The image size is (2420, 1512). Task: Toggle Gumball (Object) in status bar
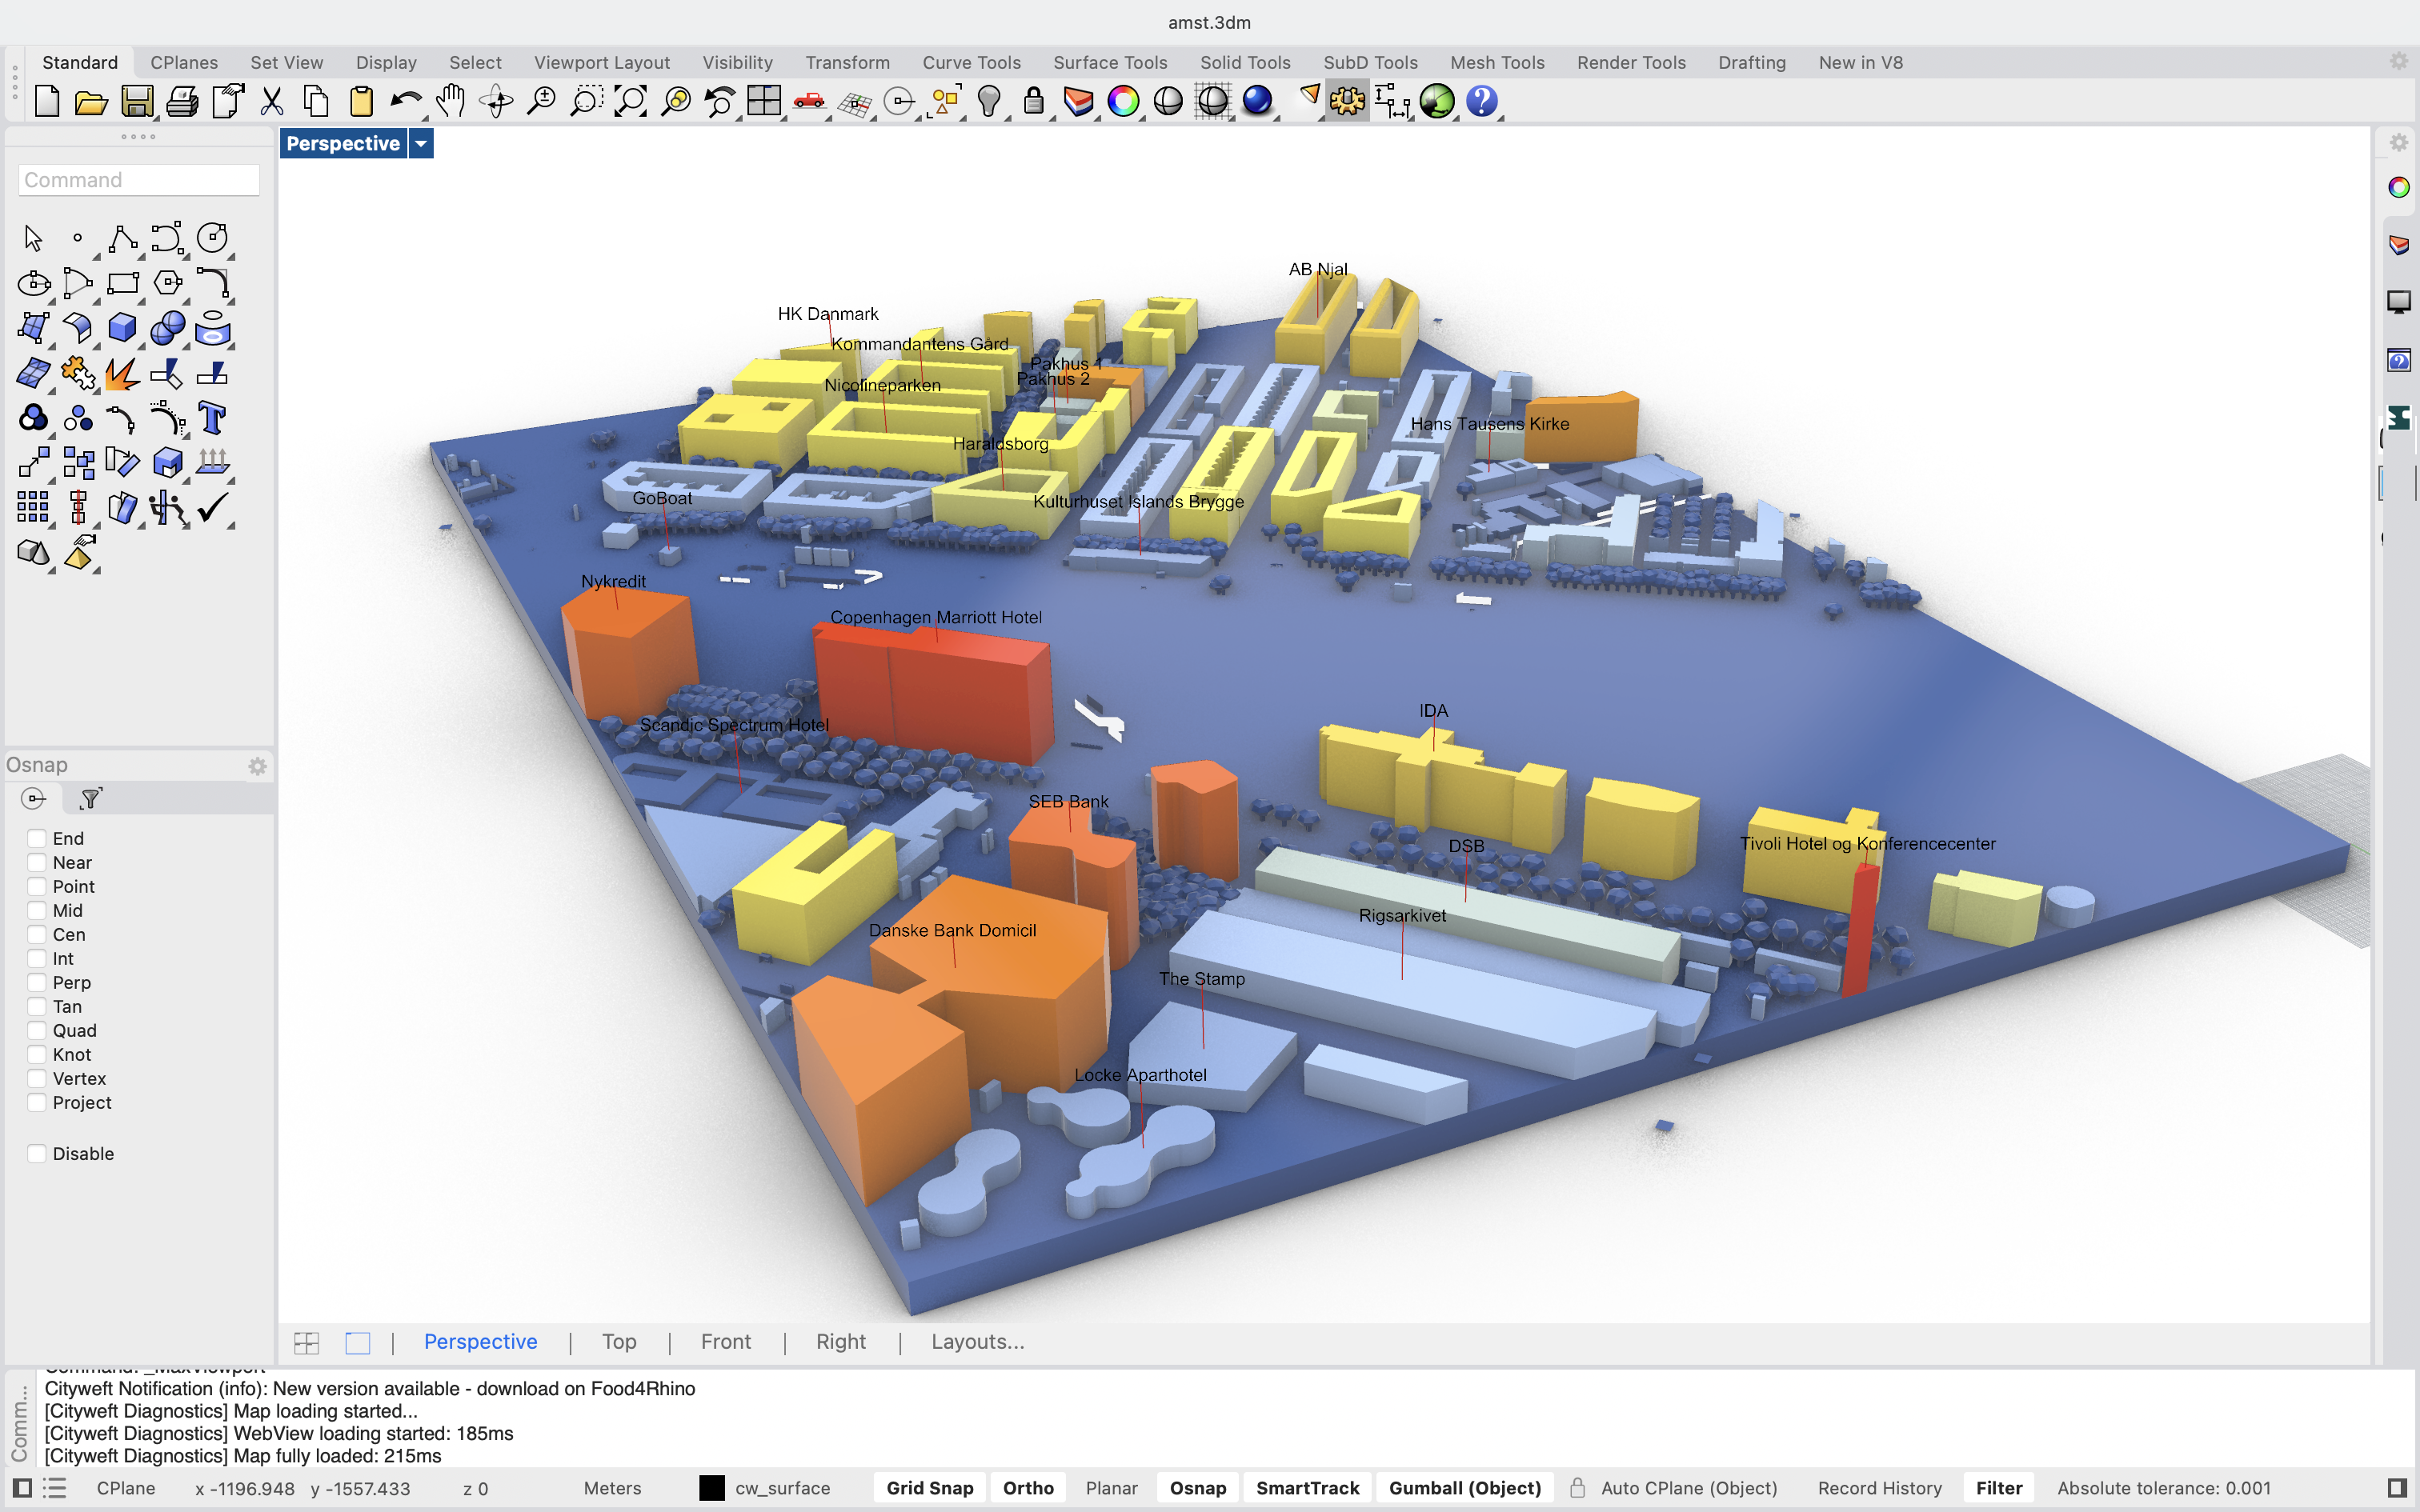1465,1488
